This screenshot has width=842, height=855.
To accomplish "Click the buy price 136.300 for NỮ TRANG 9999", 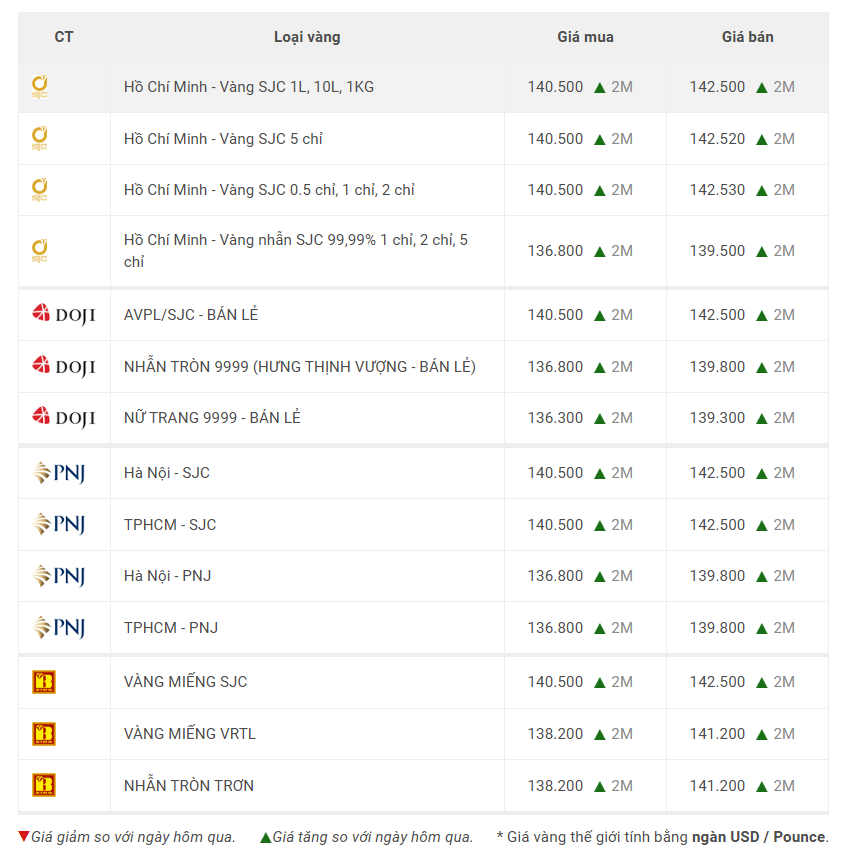I will pos(555,418).
